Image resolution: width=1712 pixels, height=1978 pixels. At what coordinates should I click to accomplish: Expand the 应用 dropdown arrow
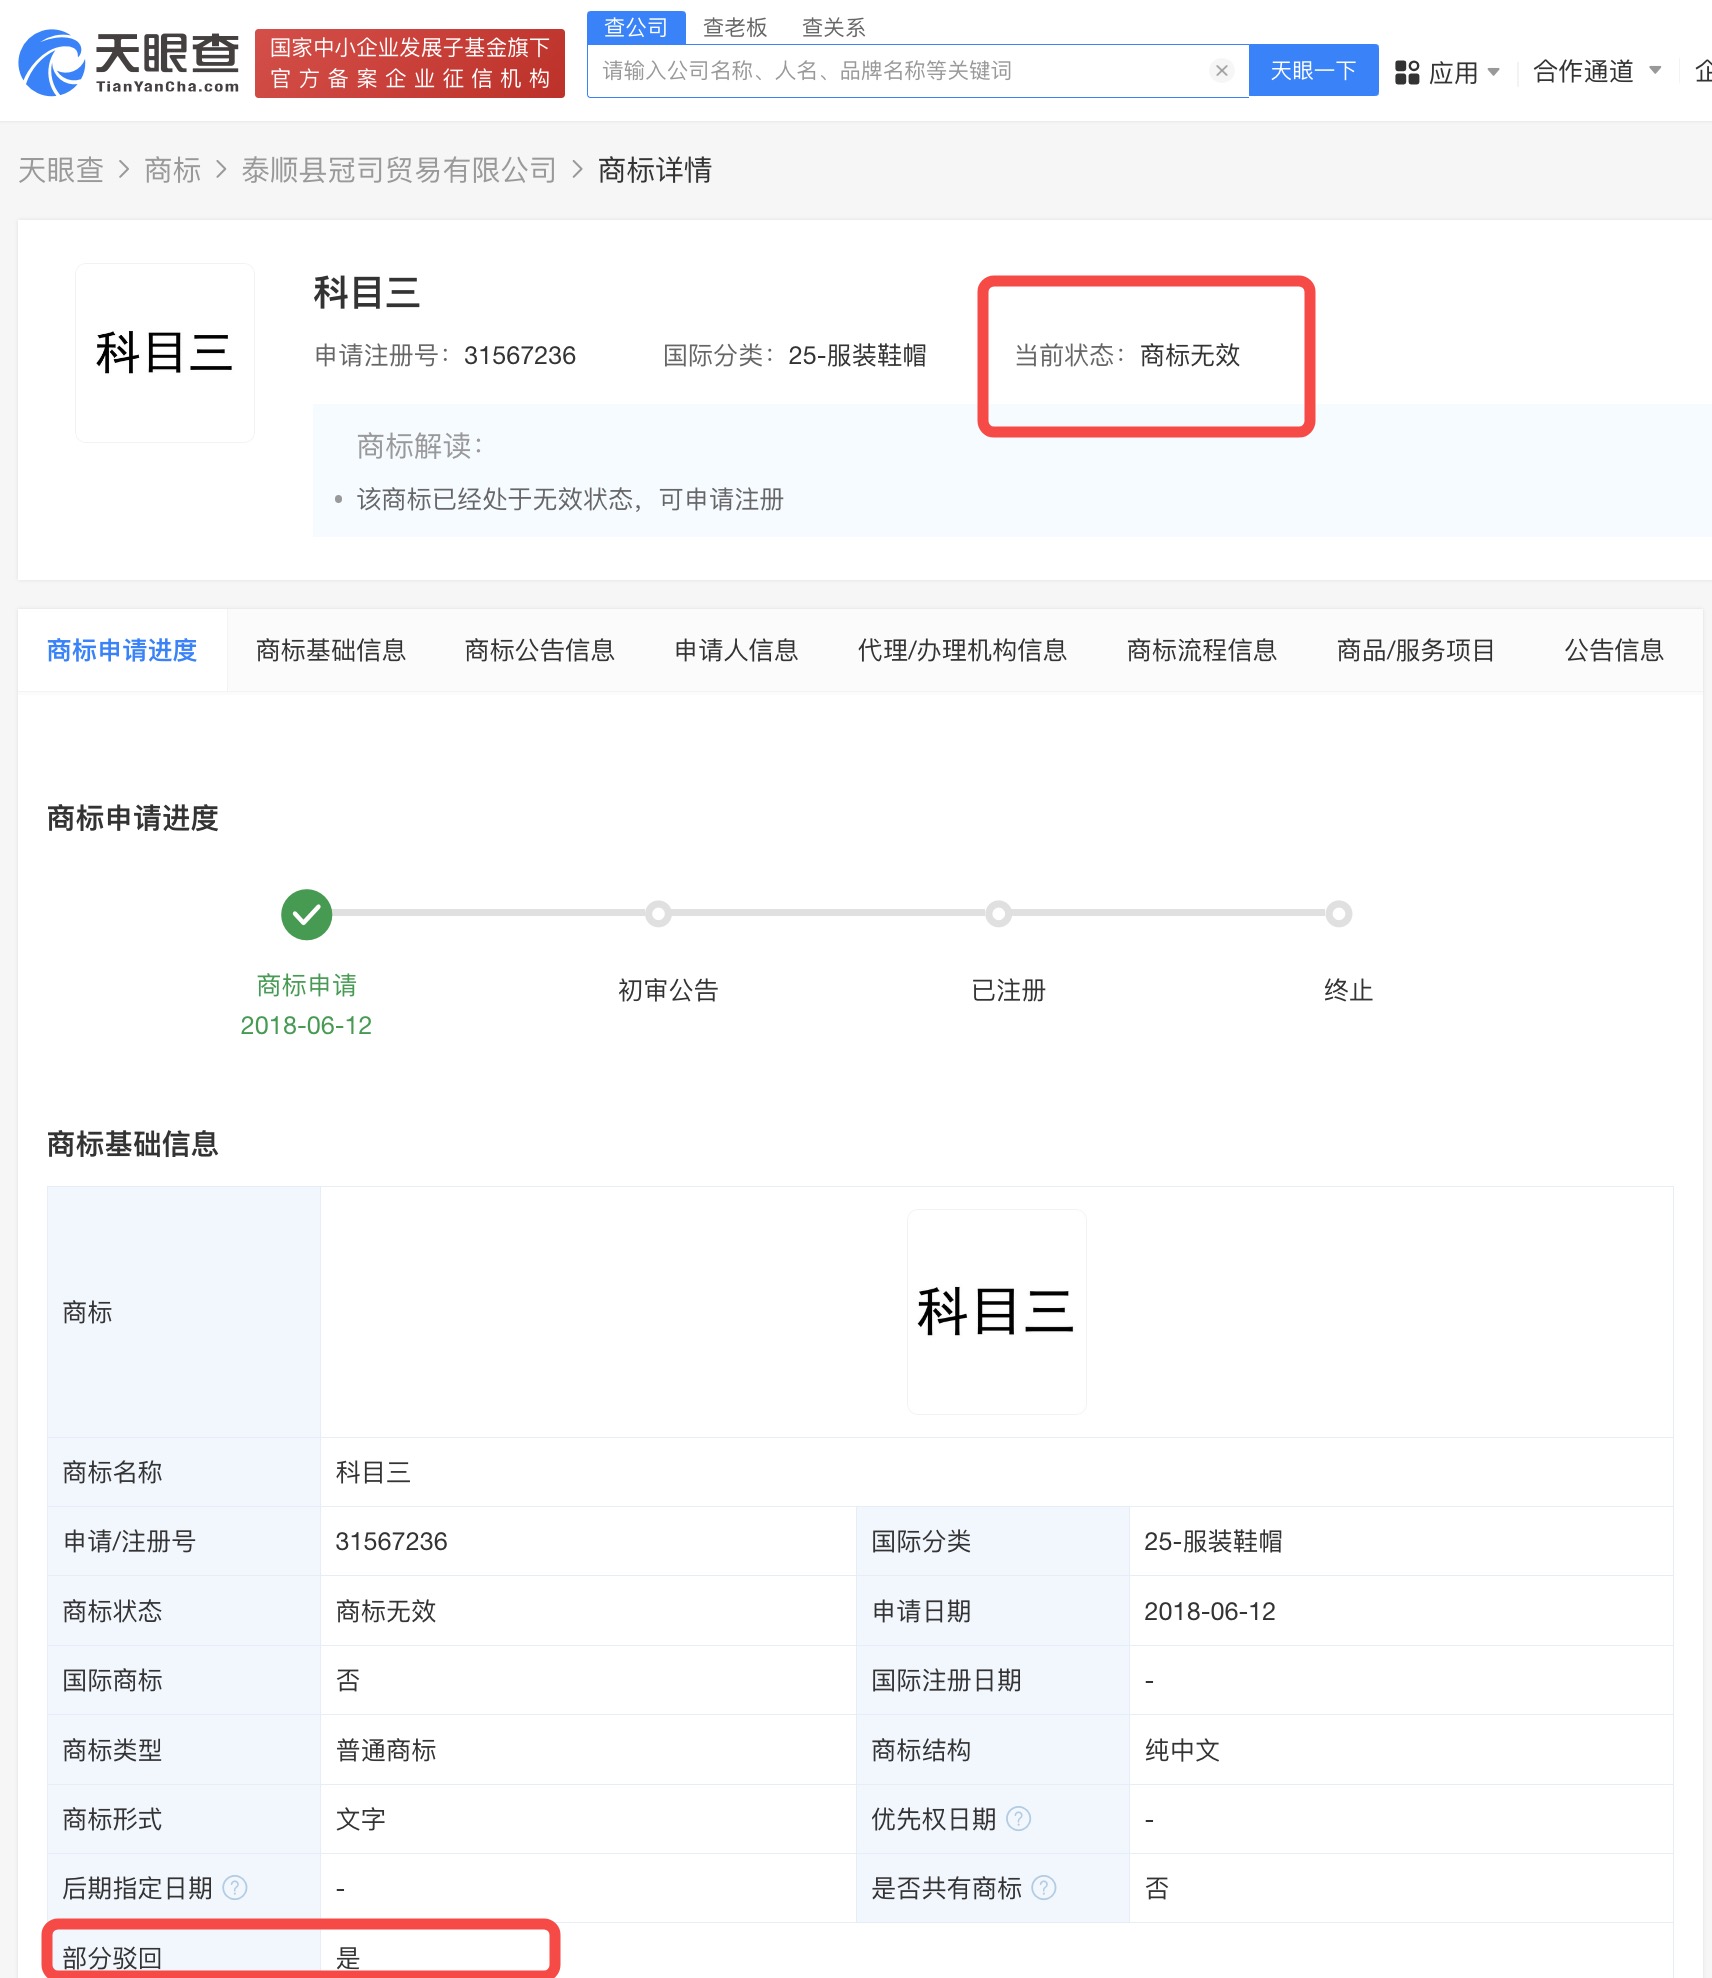(x=1493, y=72)
